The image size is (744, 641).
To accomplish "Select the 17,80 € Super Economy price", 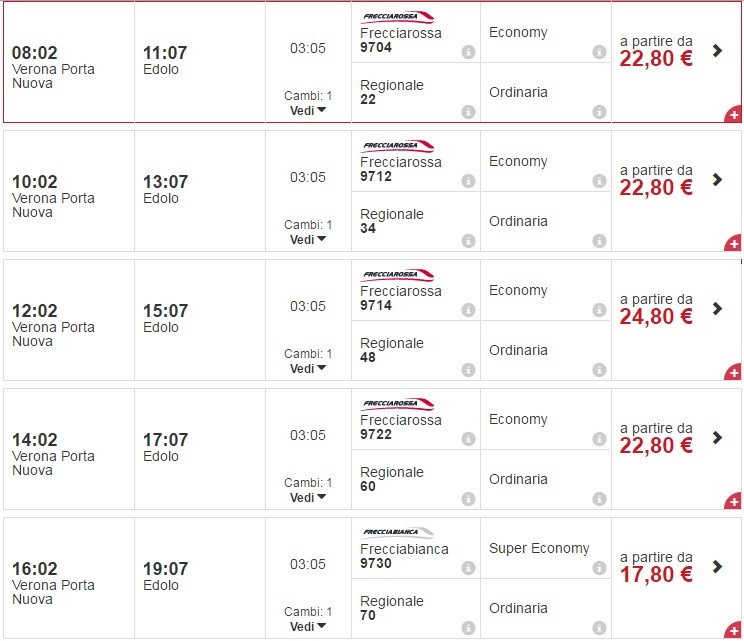I will click(x=656, y=574).
